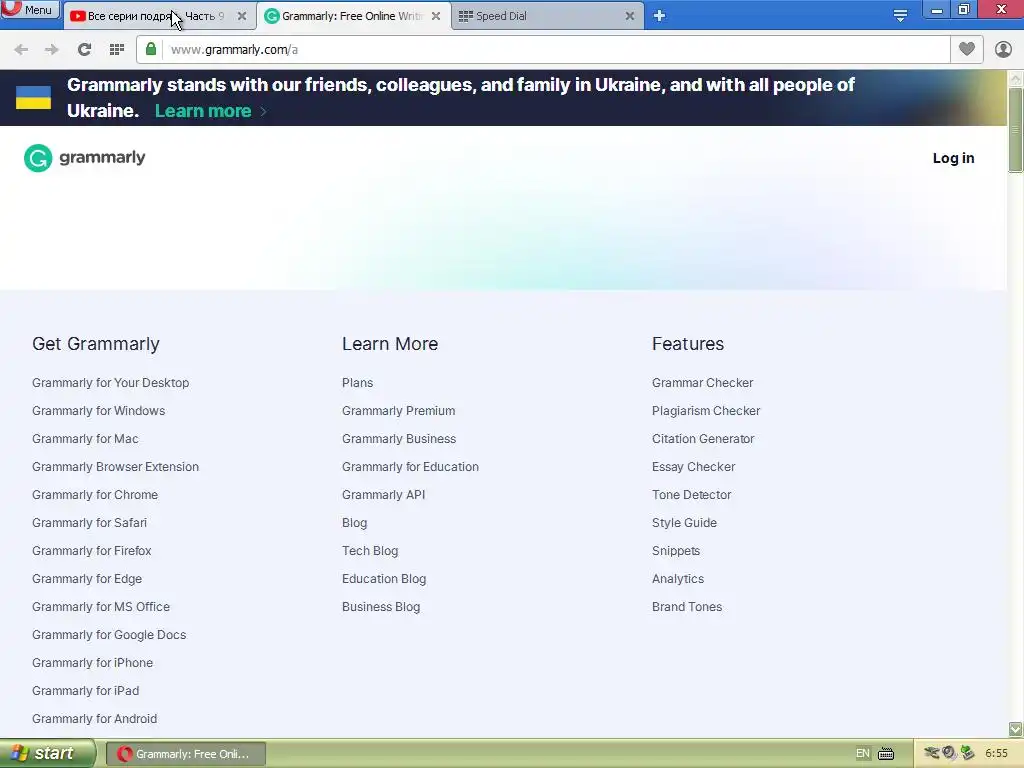The image size is (1024, 768).
Task: Open the tab list menu icon
Action: pyautogui.click(x=900, y=16)
